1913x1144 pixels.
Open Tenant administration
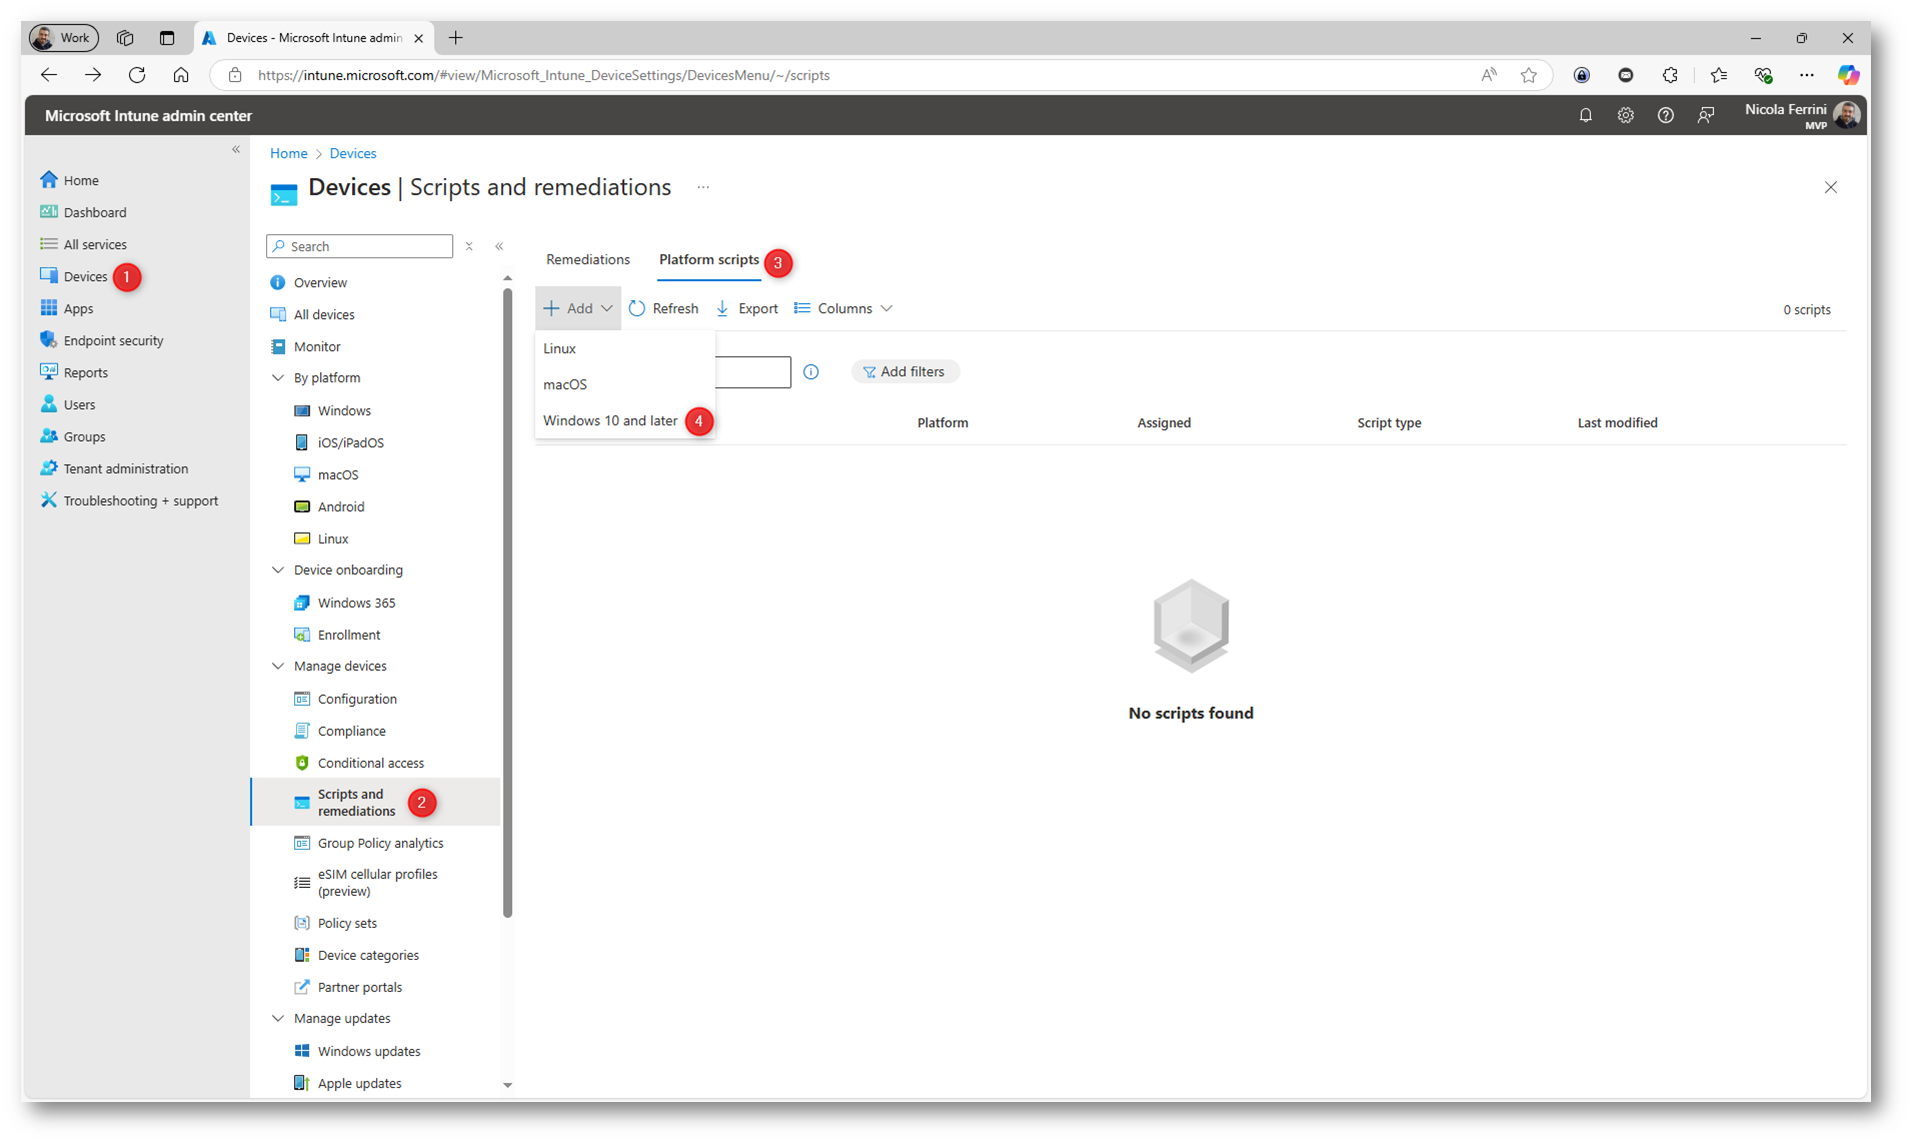(x=114, y=469)
